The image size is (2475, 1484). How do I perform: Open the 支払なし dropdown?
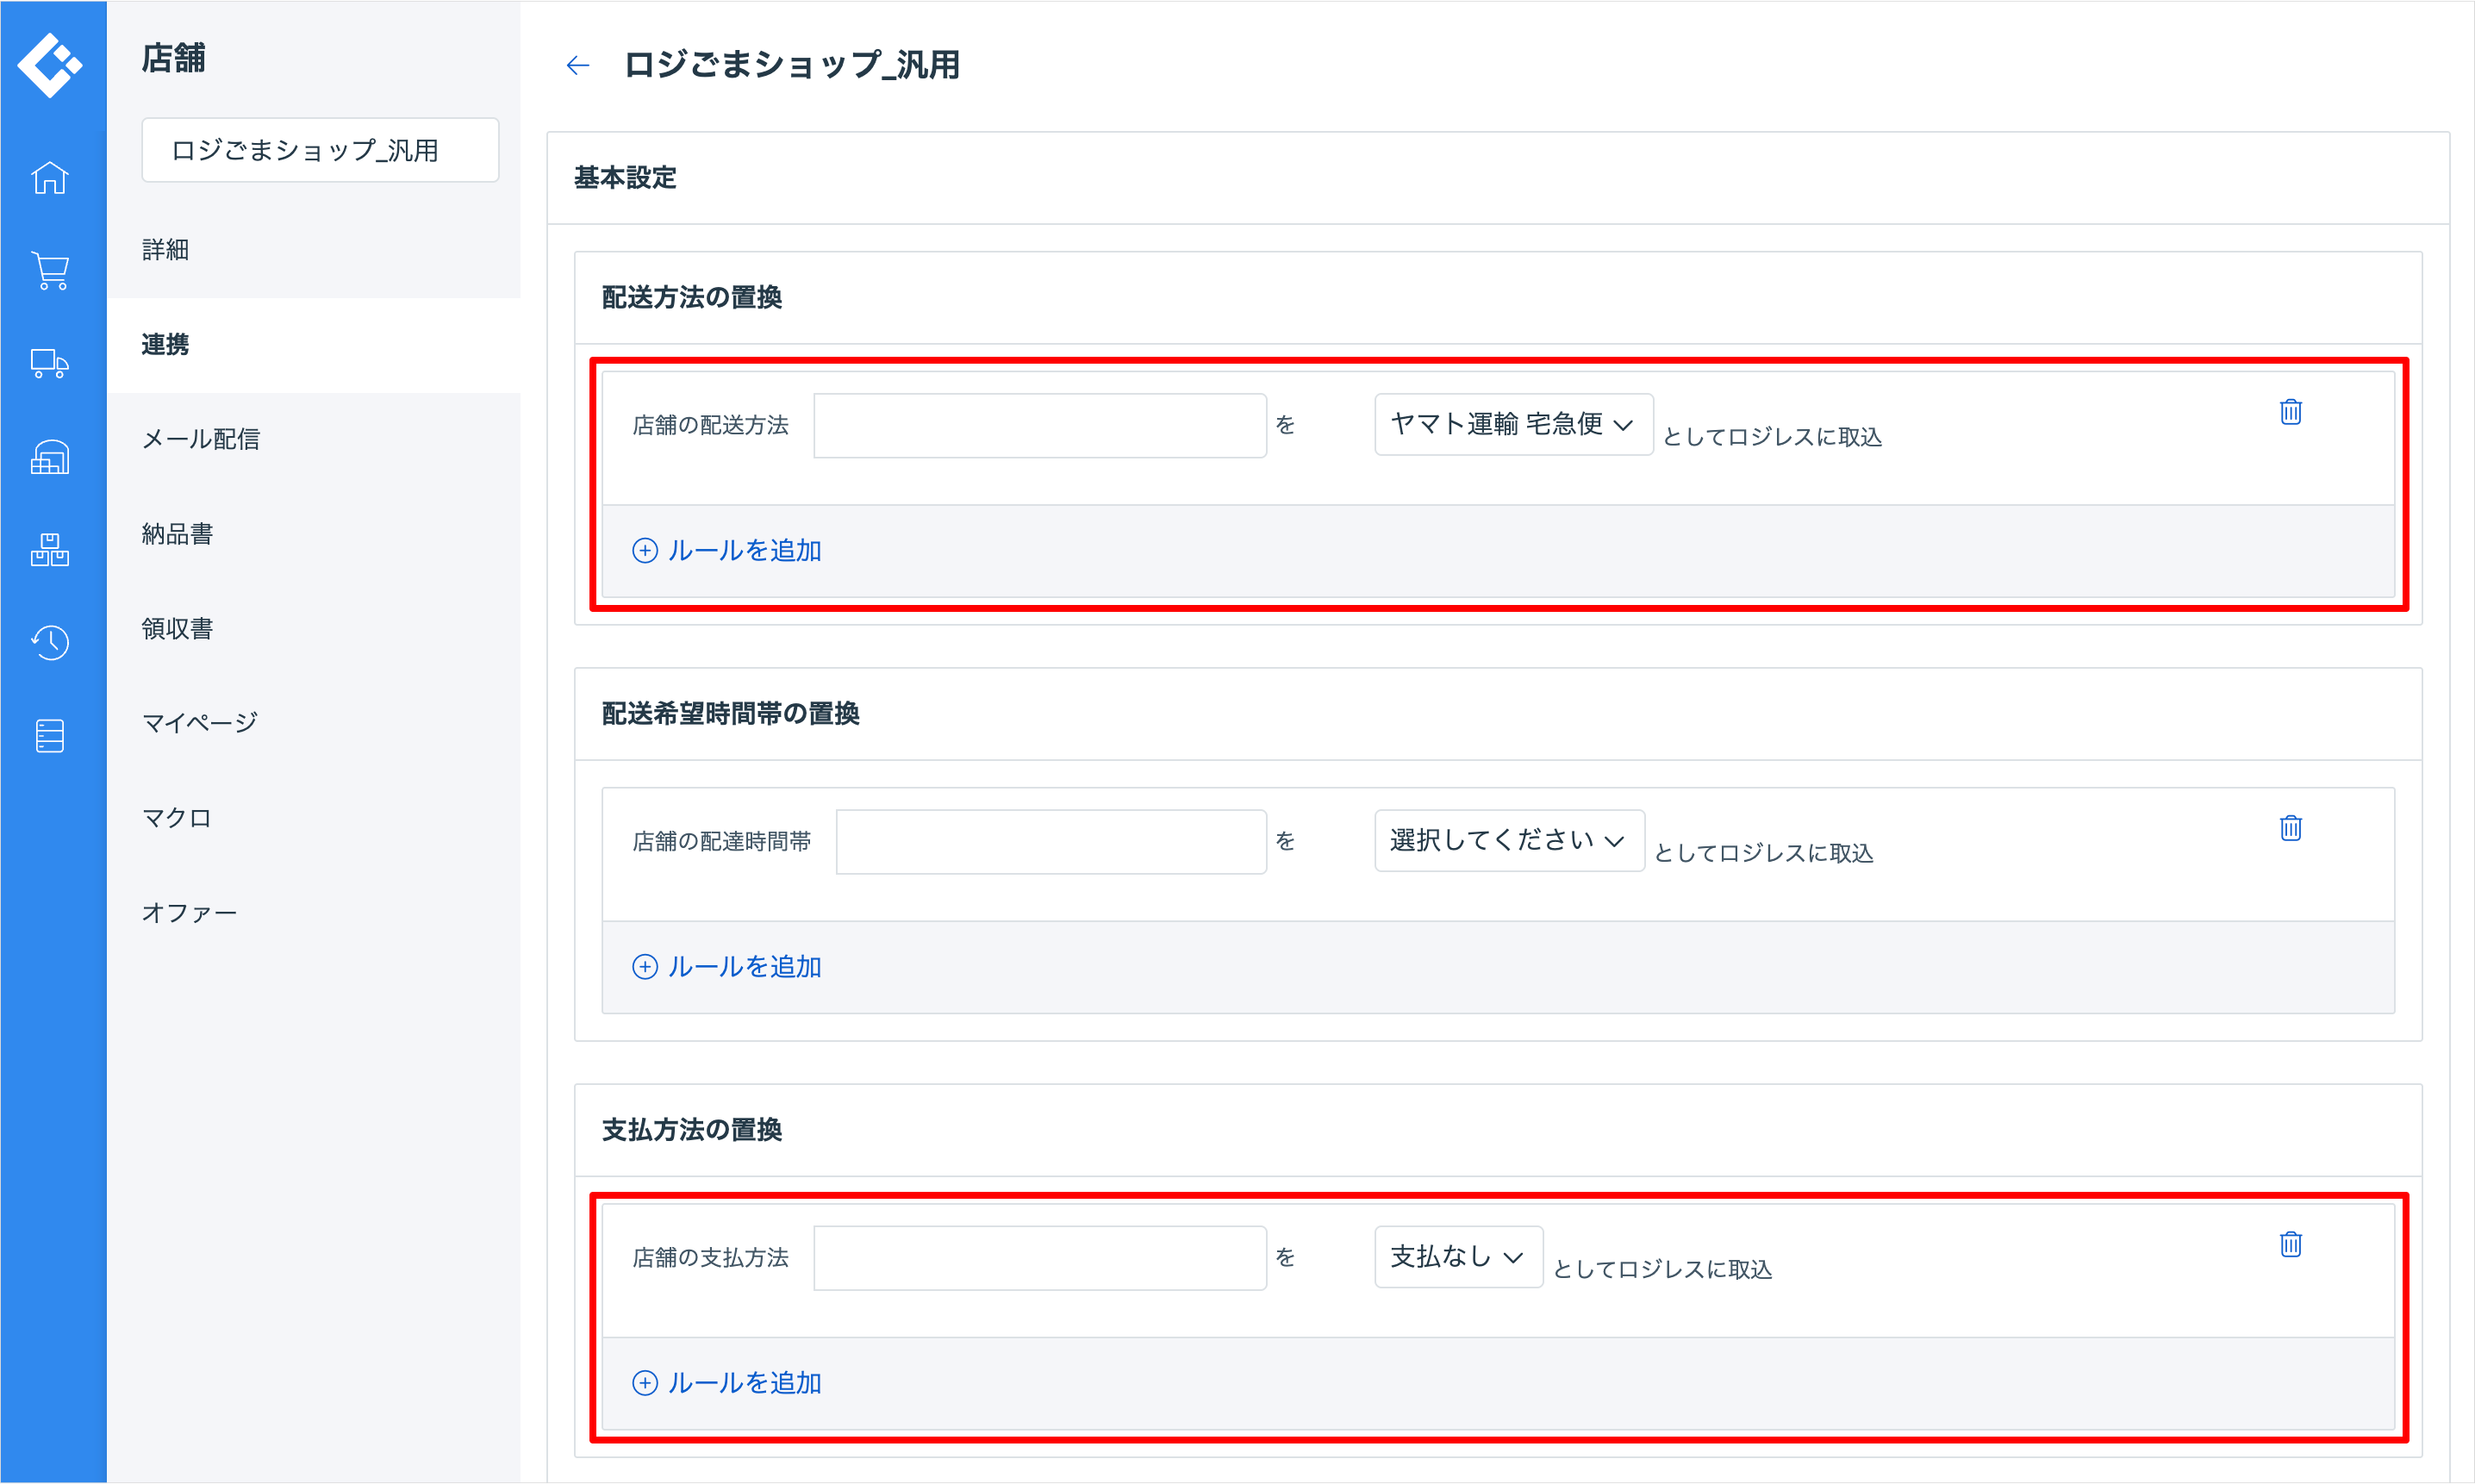click(x=1457, y=1256)
